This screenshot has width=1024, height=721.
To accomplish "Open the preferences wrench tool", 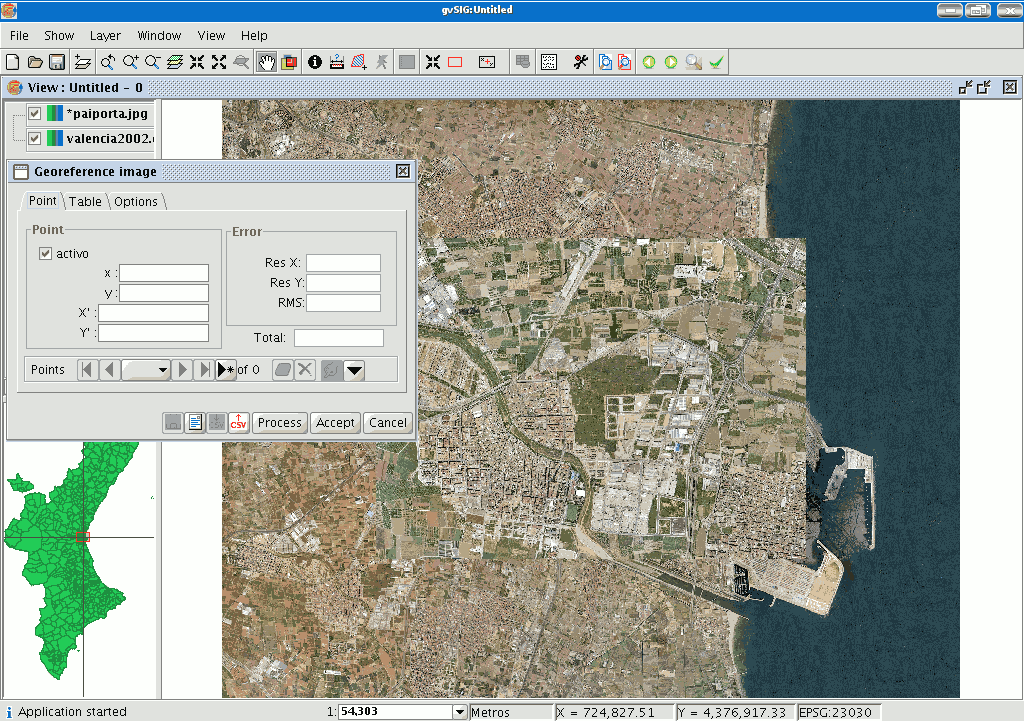I will point(581,62).
